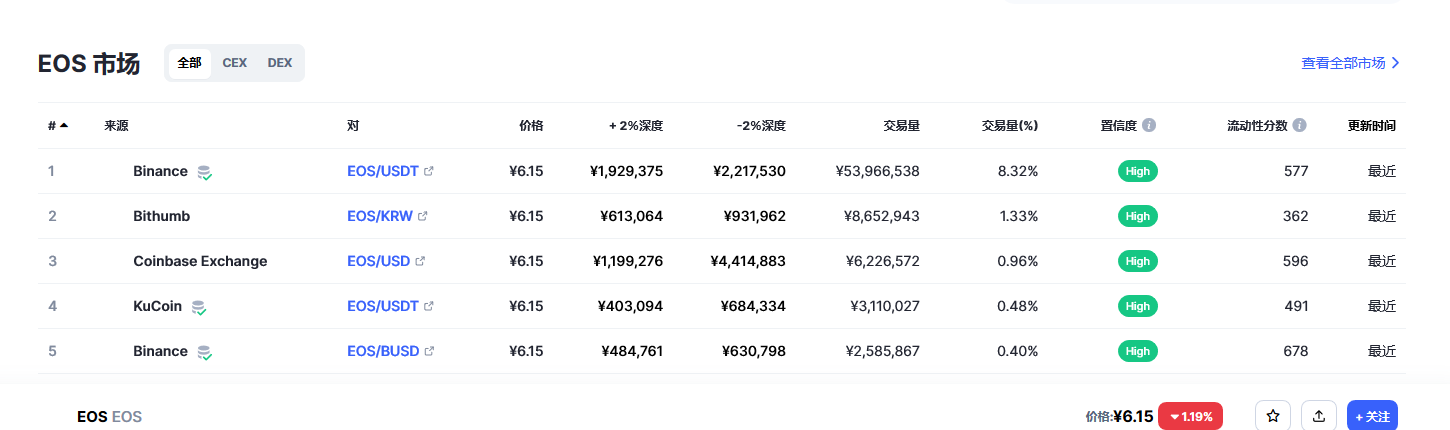Click the star favorite icon button
Image resolution: width=1450 pixels, height=430 pixels.
[x=1273, y=416]
